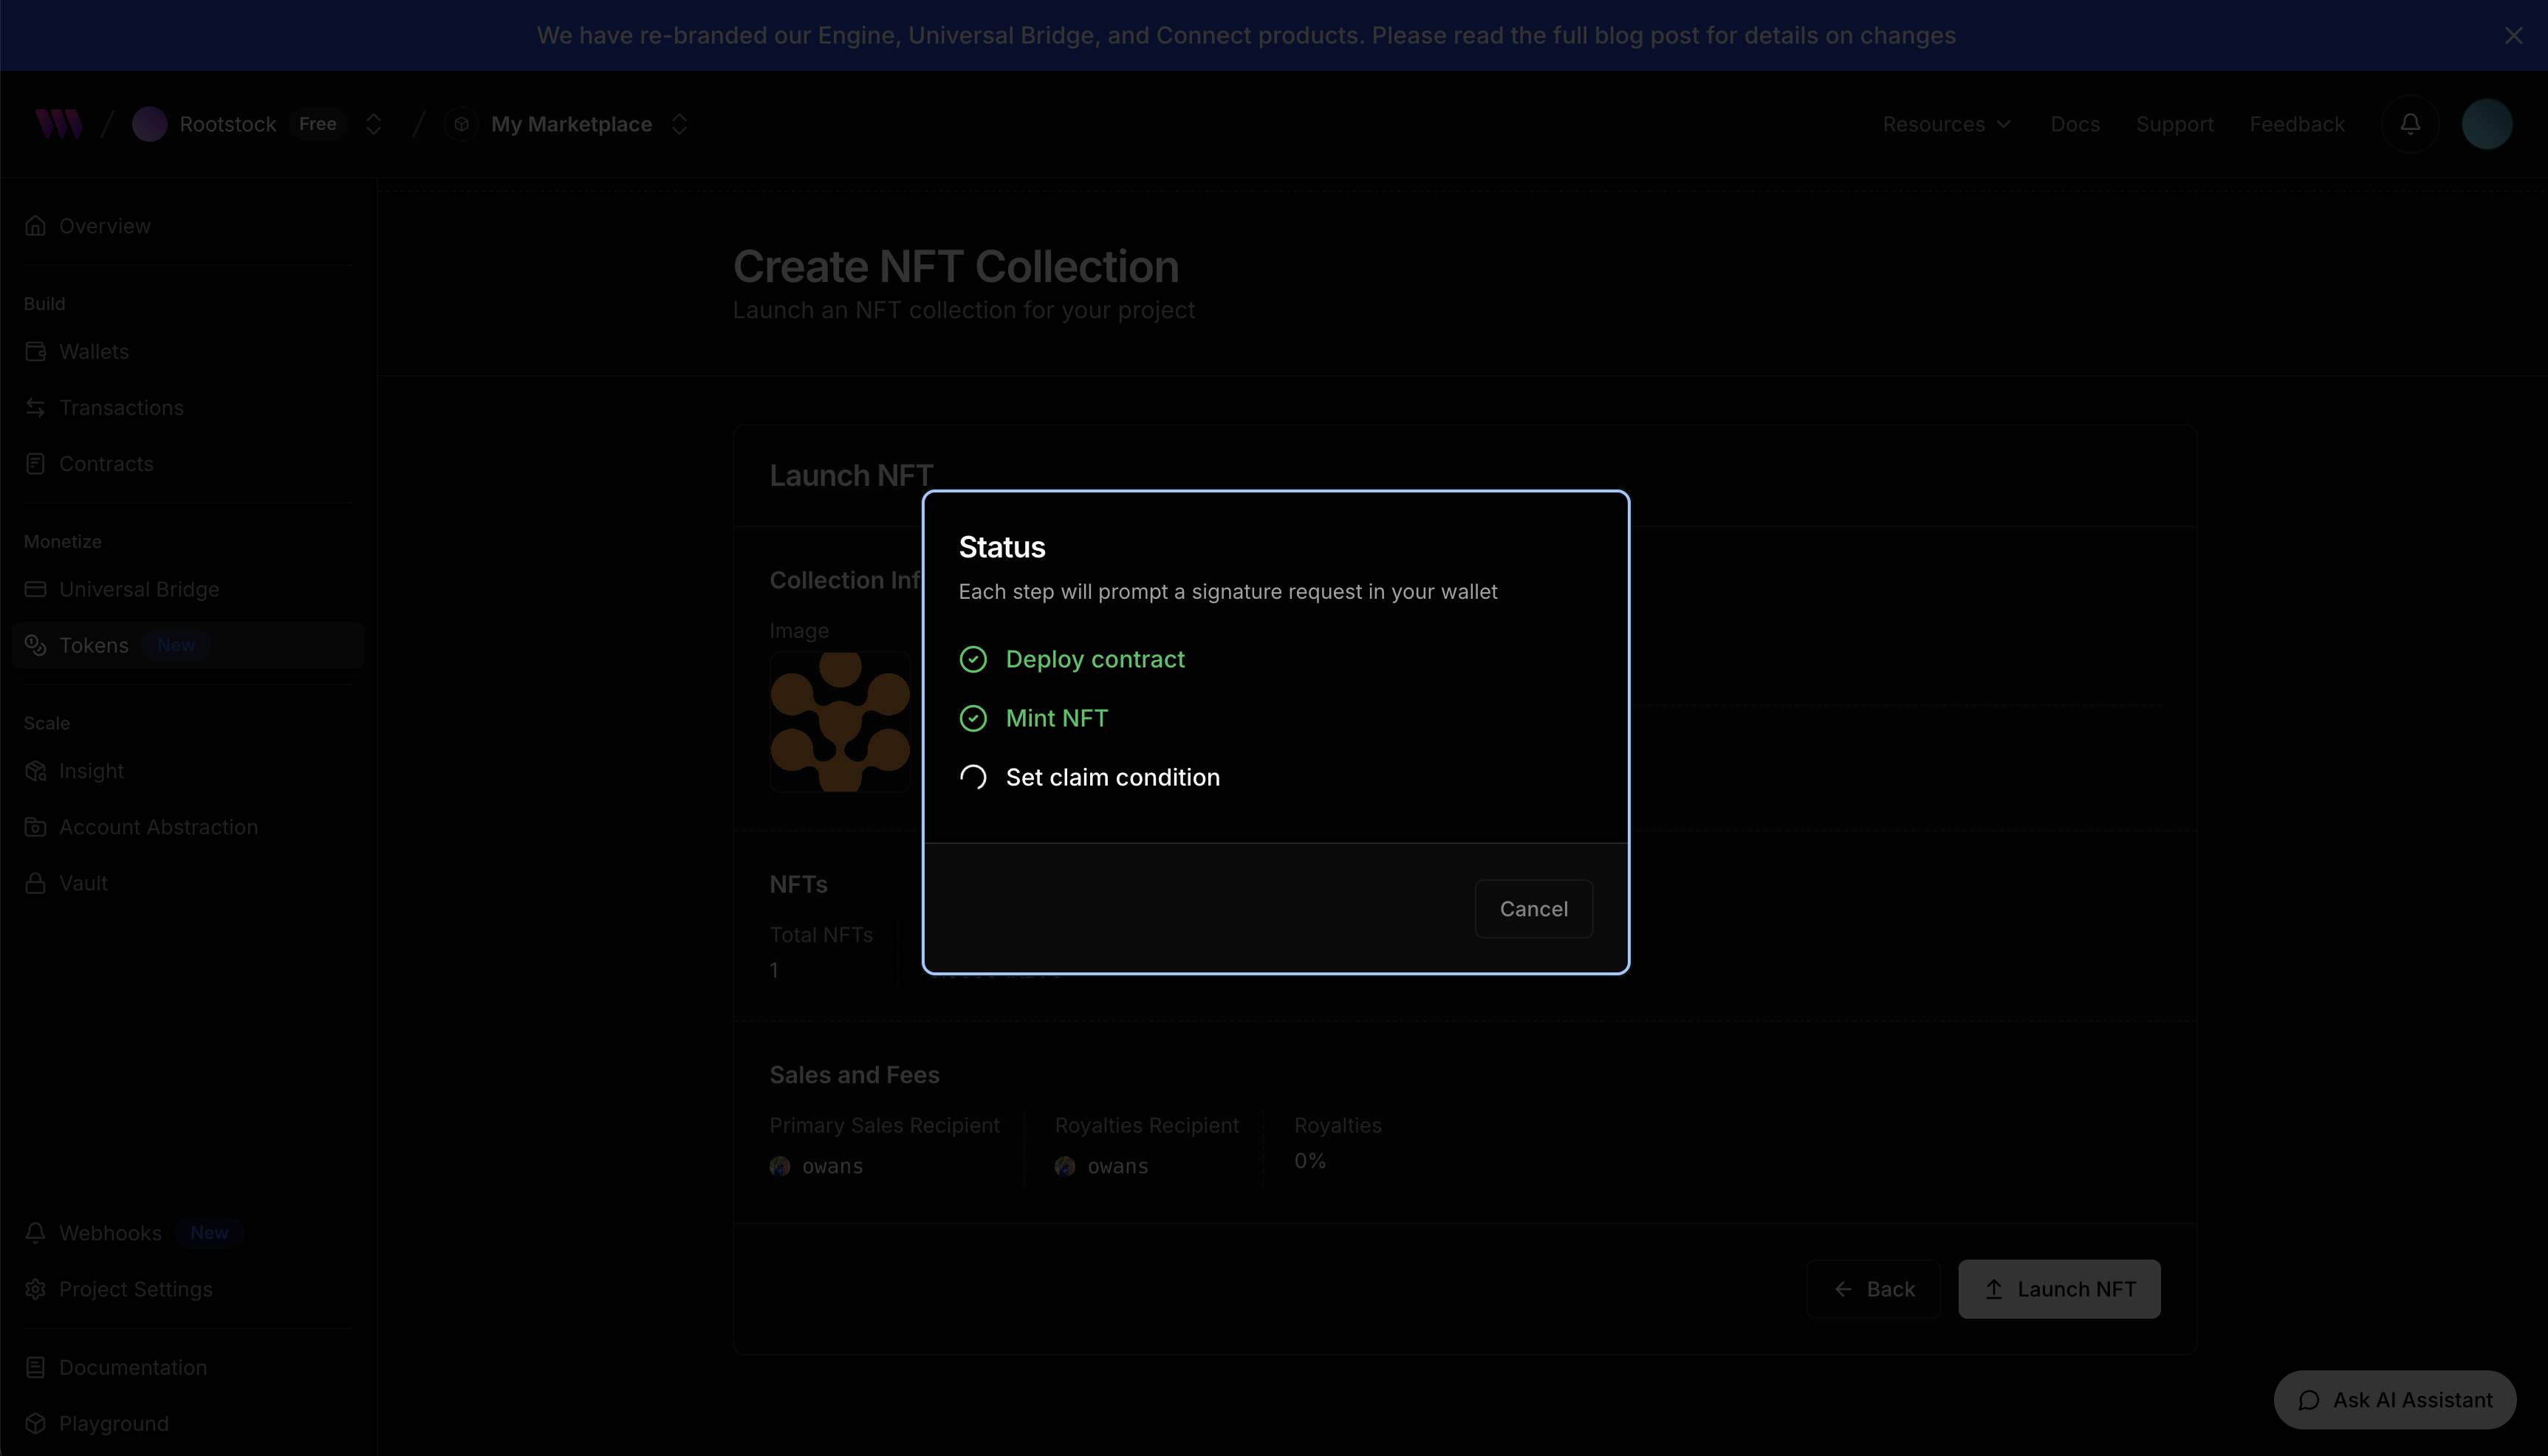This screenshot has height=1456, width=2548.
Task: Open the Insight section
Action: [x=90, y=770]
